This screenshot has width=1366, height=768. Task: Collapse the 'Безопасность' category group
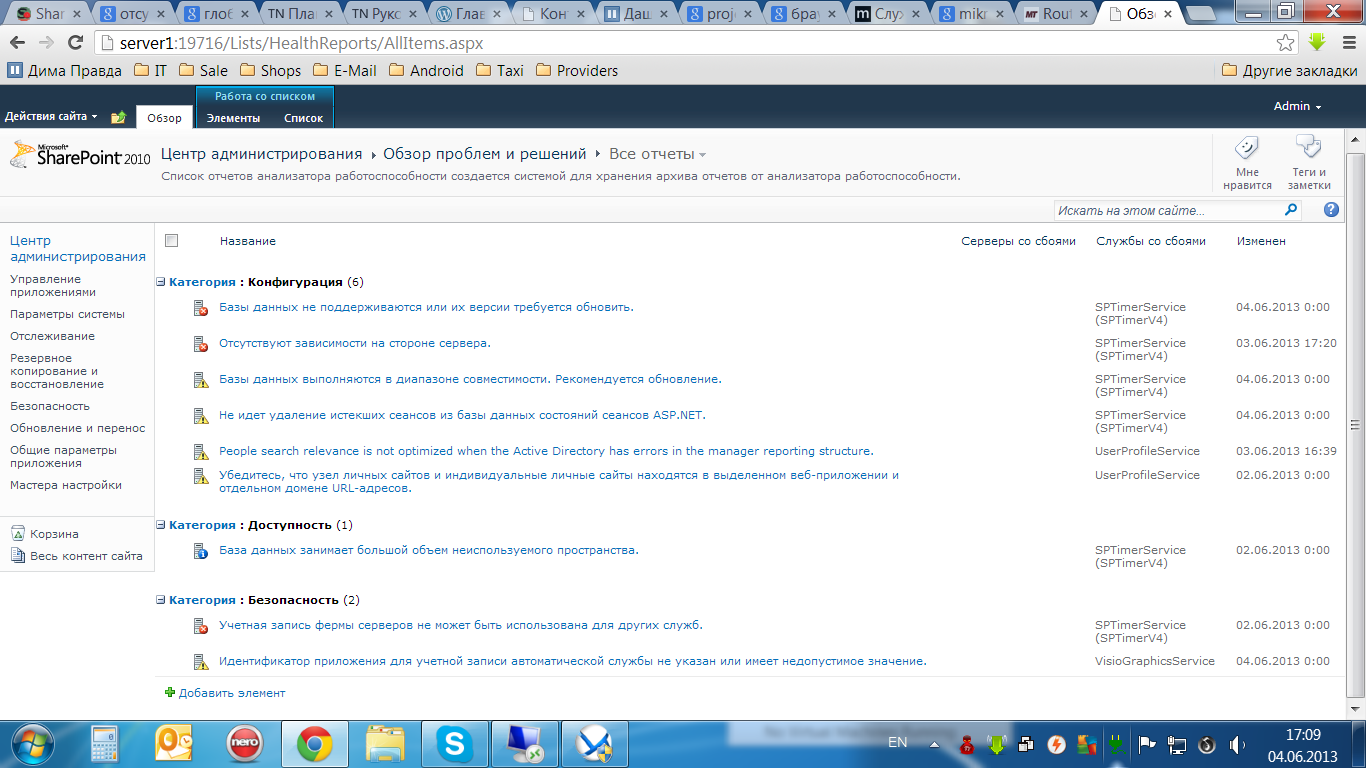161,600
